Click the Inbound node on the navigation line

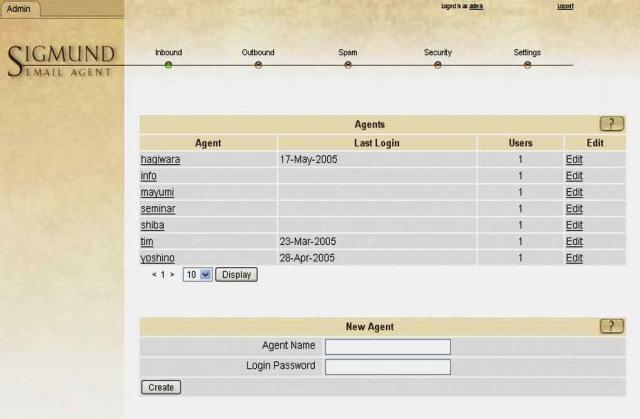168,65
